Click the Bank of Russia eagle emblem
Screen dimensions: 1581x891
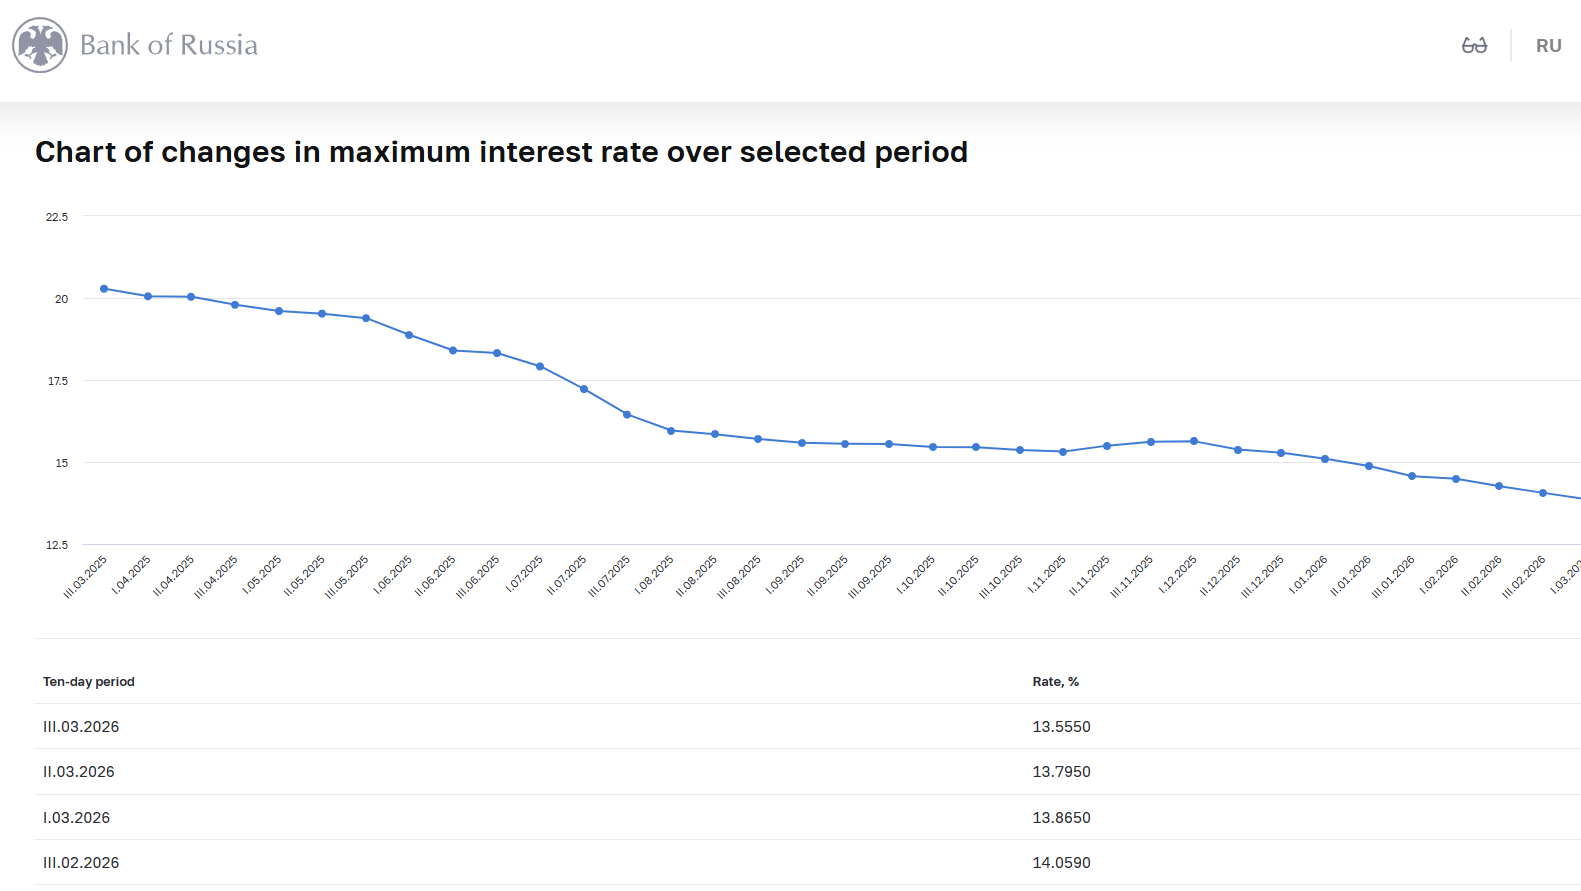click(40, 45)
